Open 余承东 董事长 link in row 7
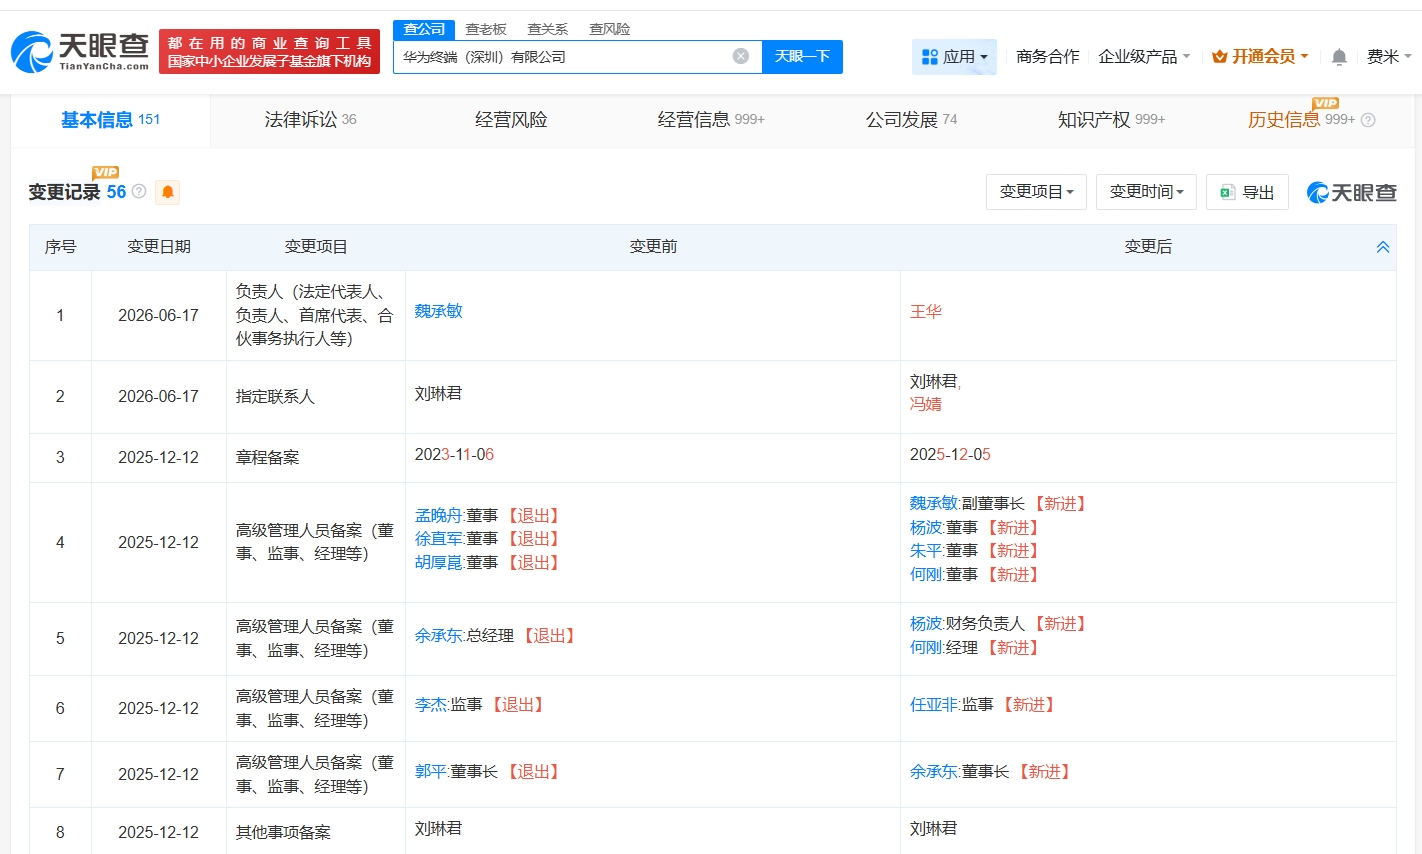 [933, 772]
